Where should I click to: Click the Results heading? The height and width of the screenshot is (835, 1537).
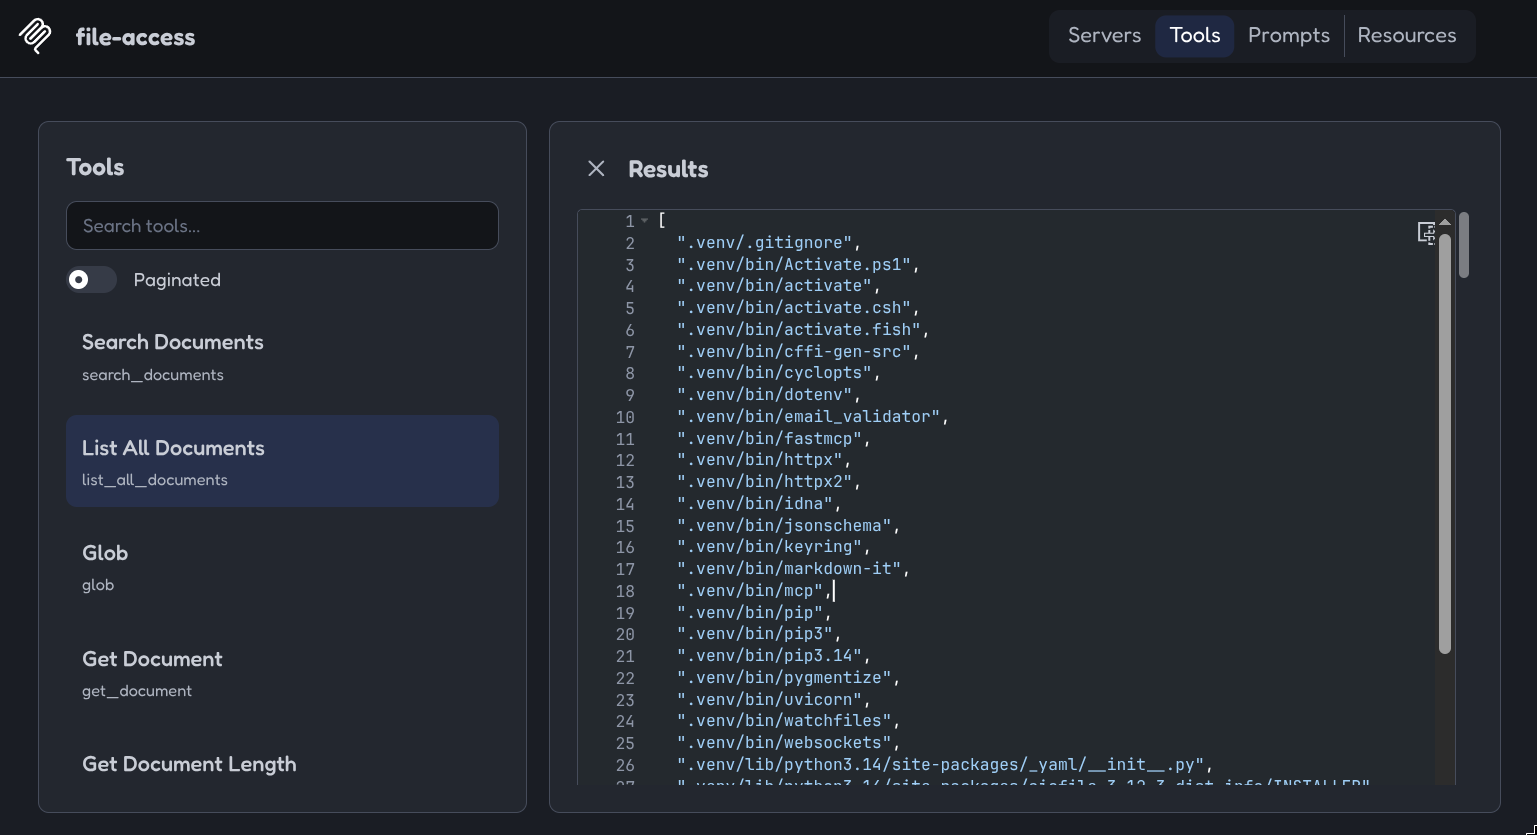[668, 169]
